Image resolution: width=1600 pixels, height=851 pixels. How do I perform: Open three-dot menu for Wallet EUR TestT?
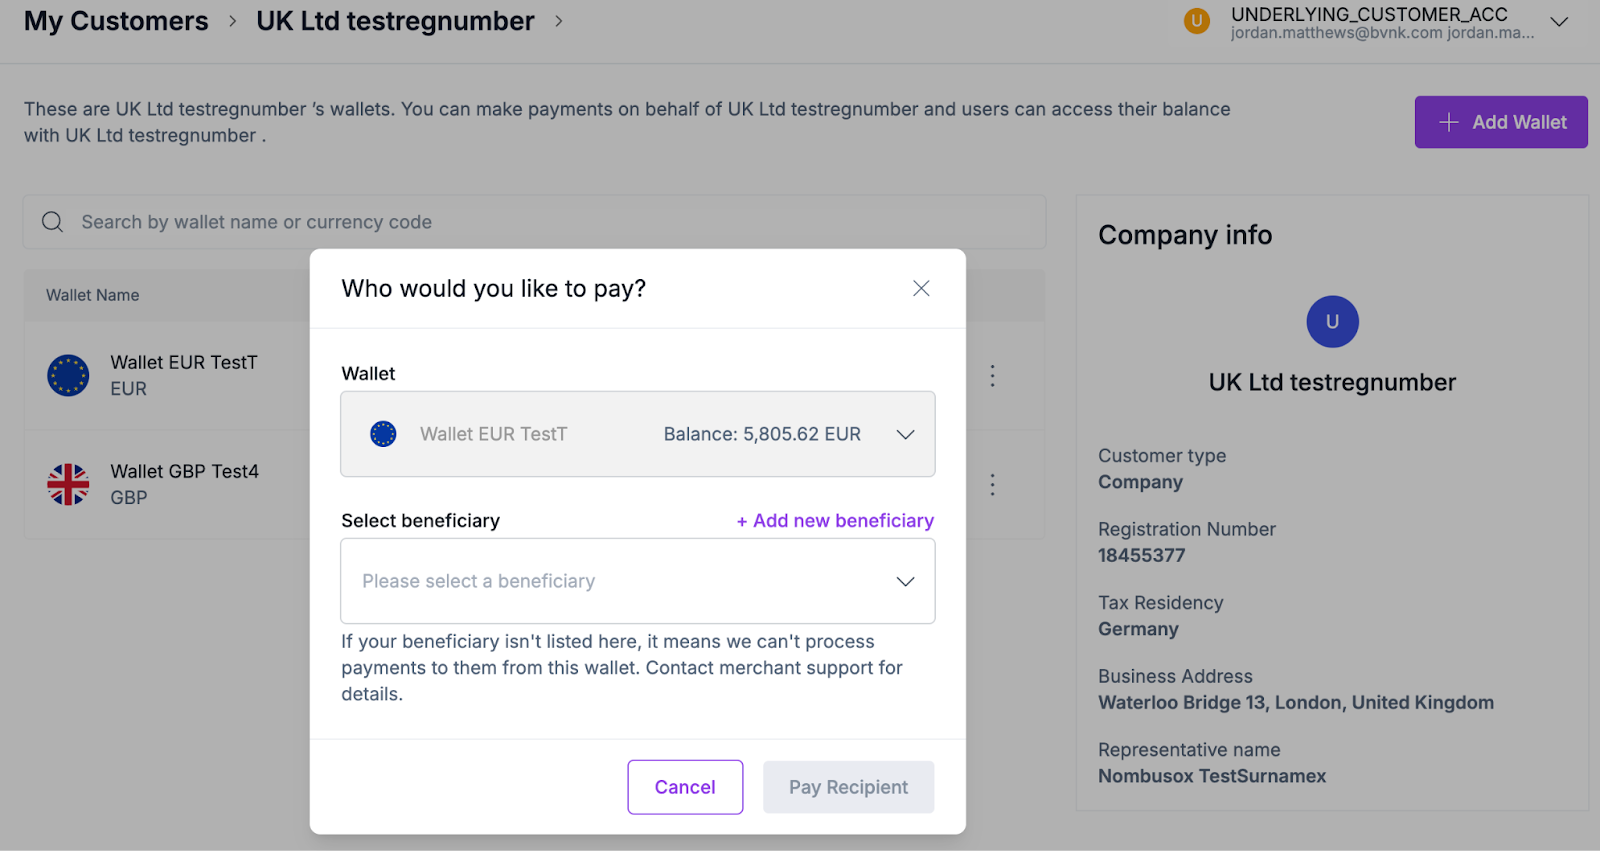coord(992,376)
